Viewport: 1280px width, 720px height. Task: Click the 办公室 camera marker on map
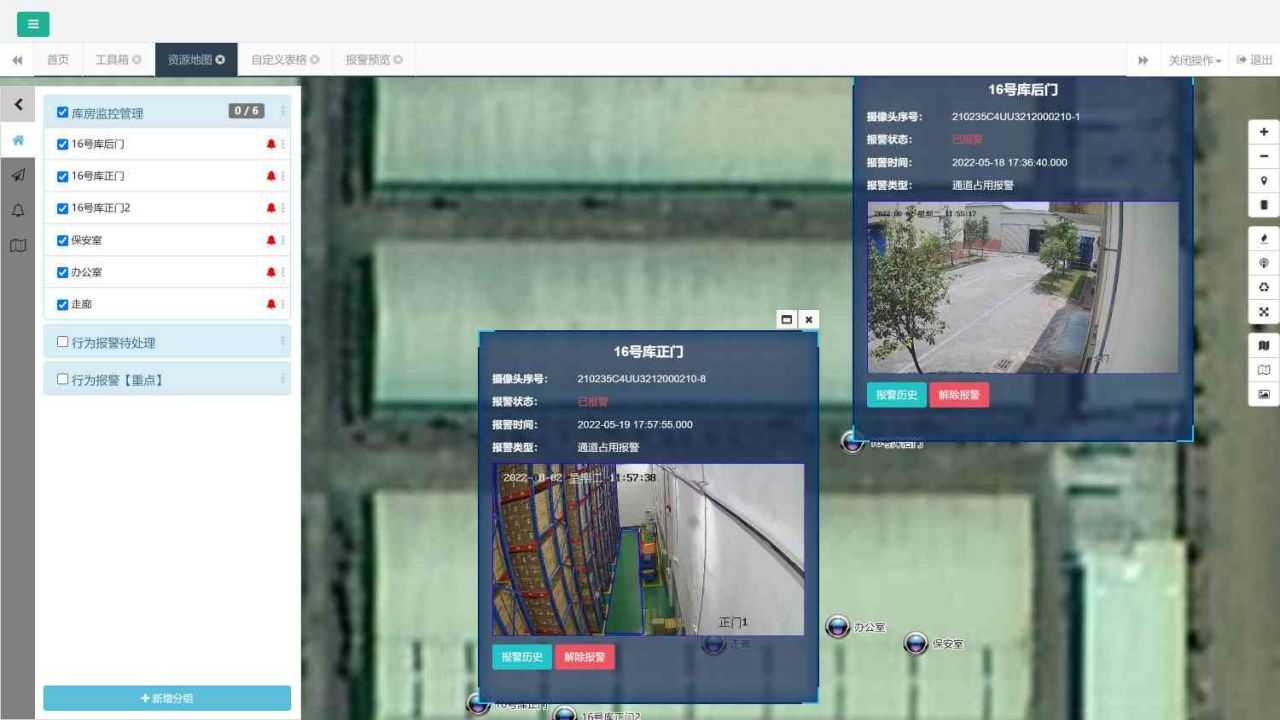coord(838,627)
